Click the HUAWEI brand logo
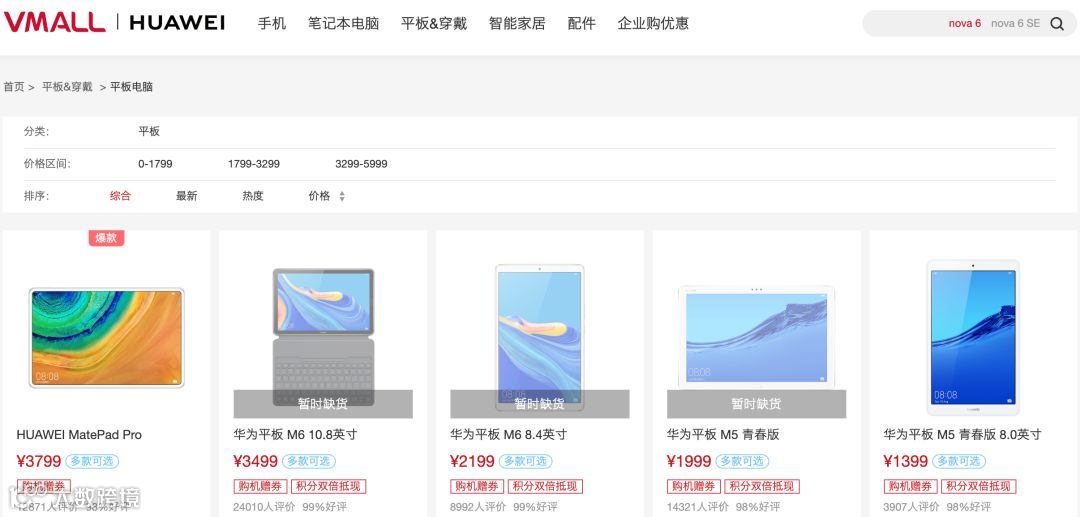This screenshot has width=1080, height=517. point(177,23)
